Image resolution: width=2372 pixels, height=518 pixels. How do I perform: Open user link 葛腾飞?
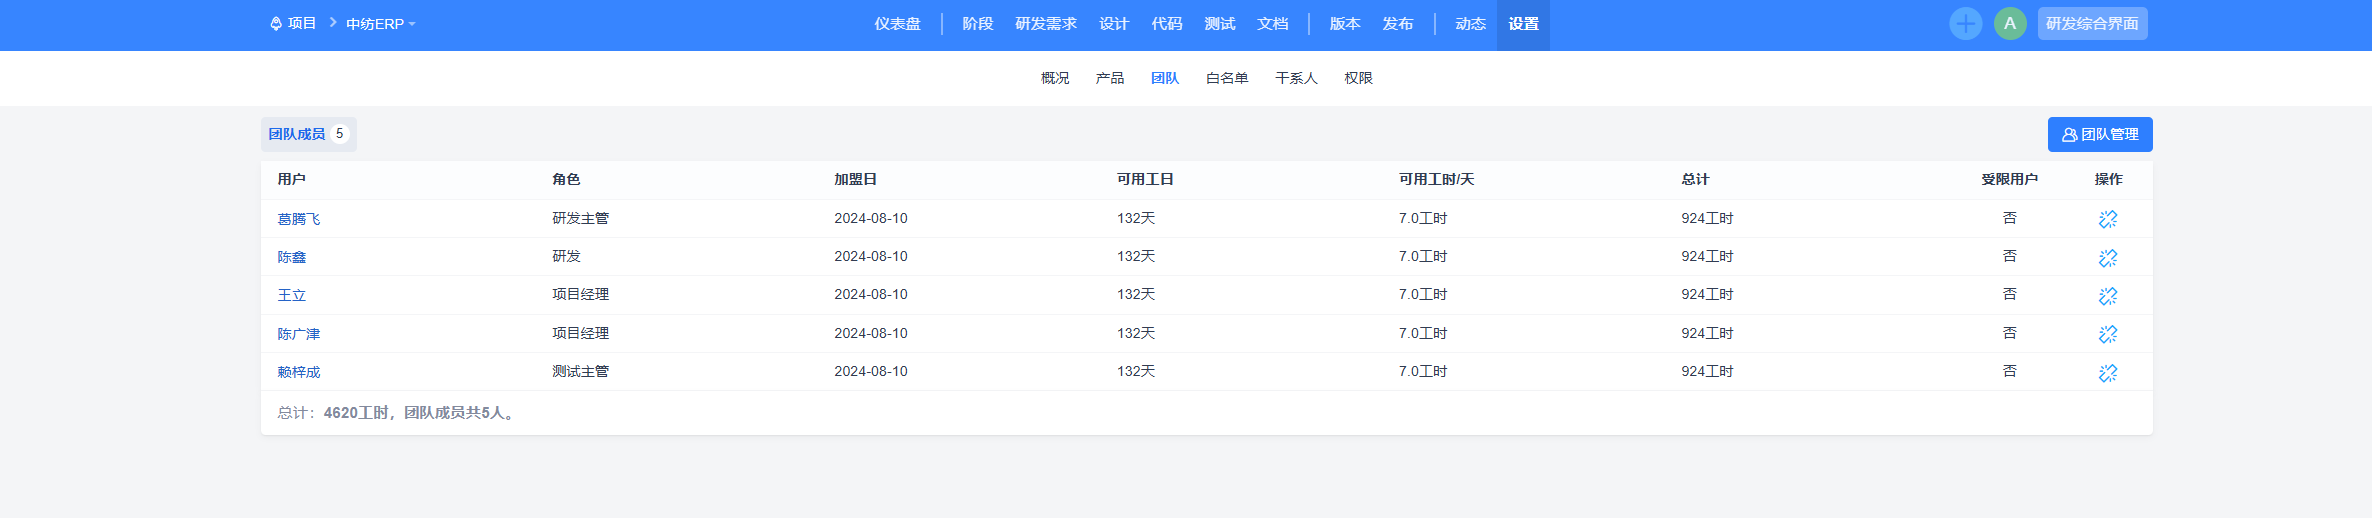pos(299,219)
